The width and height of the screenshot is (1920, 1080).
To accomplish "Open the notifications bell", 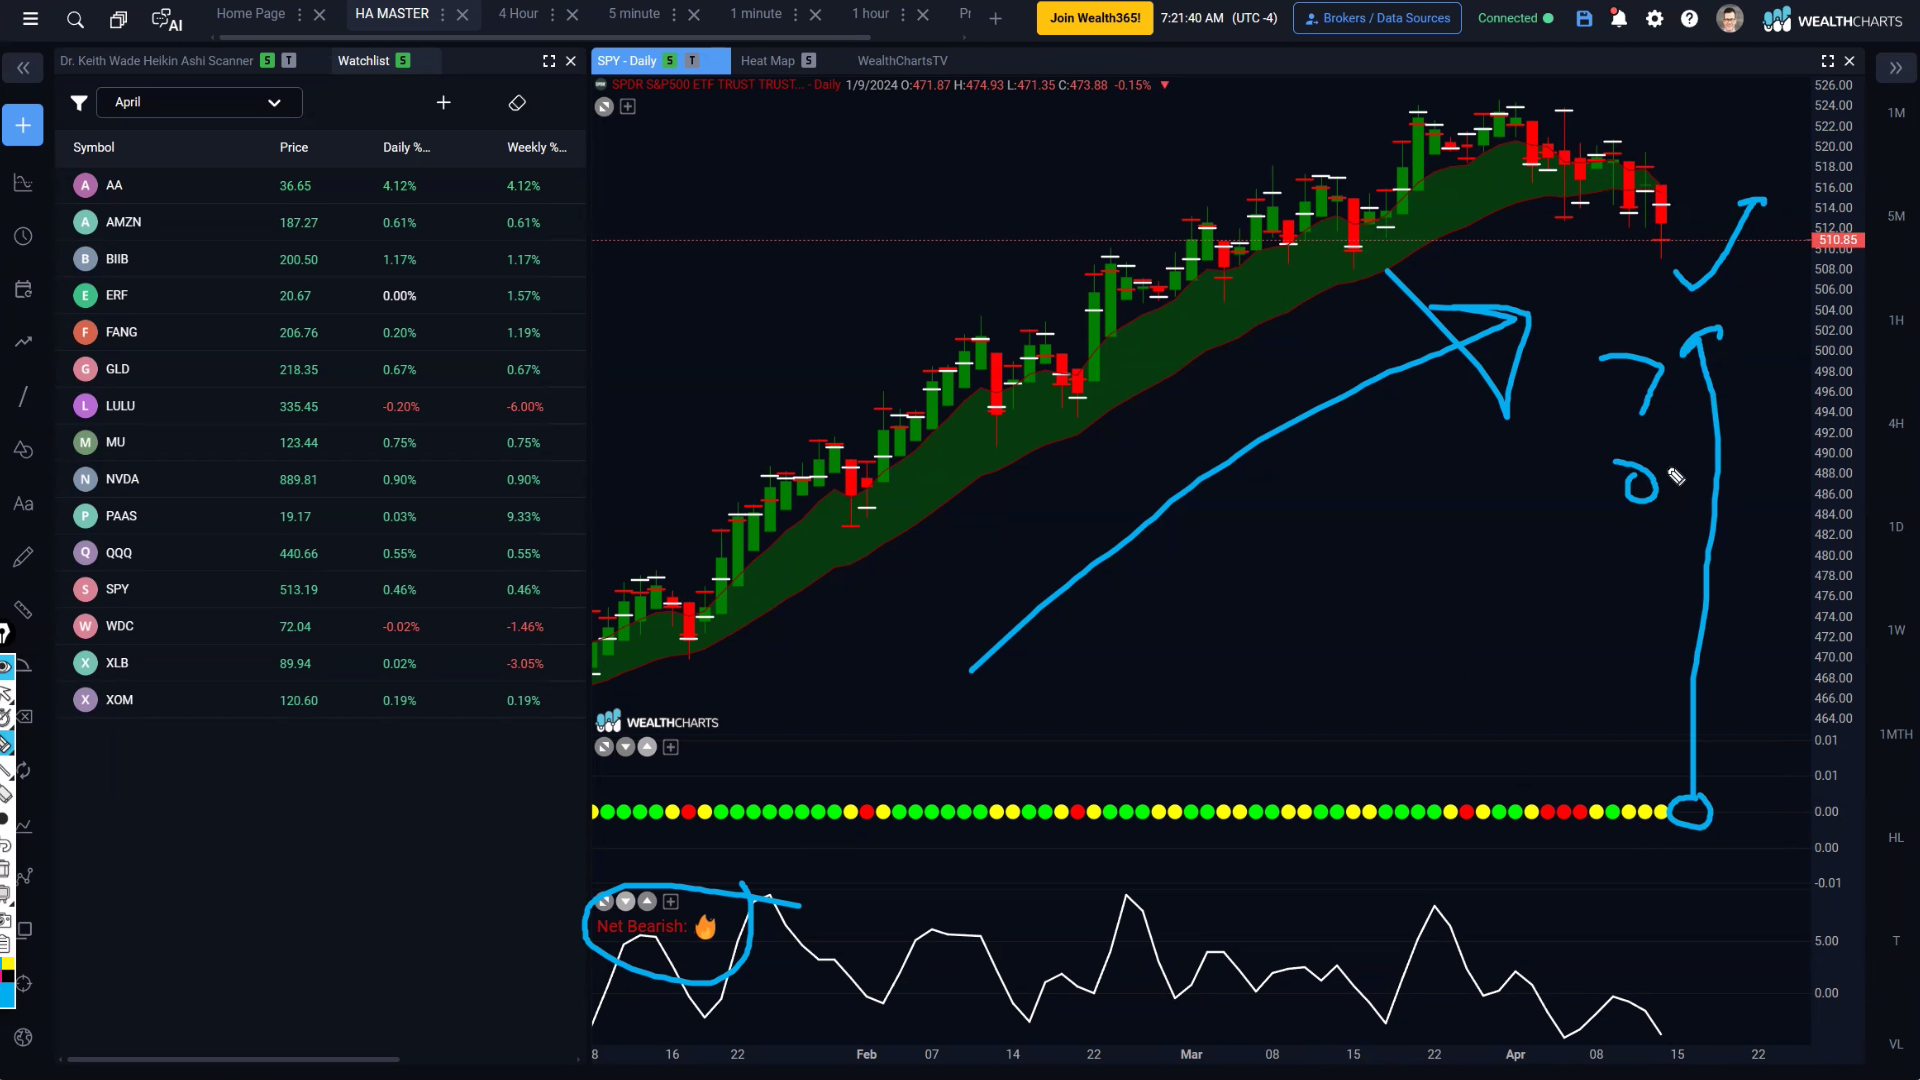I will pos(1618,18).
